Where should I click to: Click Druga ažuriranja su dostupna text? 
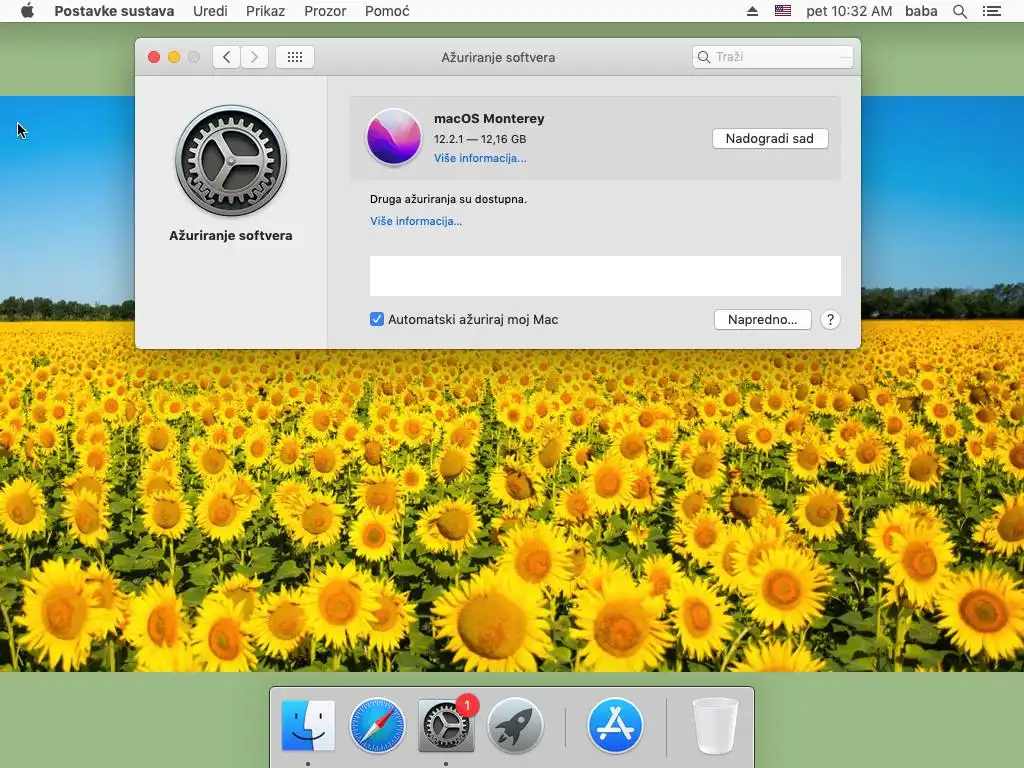point(448,199)
